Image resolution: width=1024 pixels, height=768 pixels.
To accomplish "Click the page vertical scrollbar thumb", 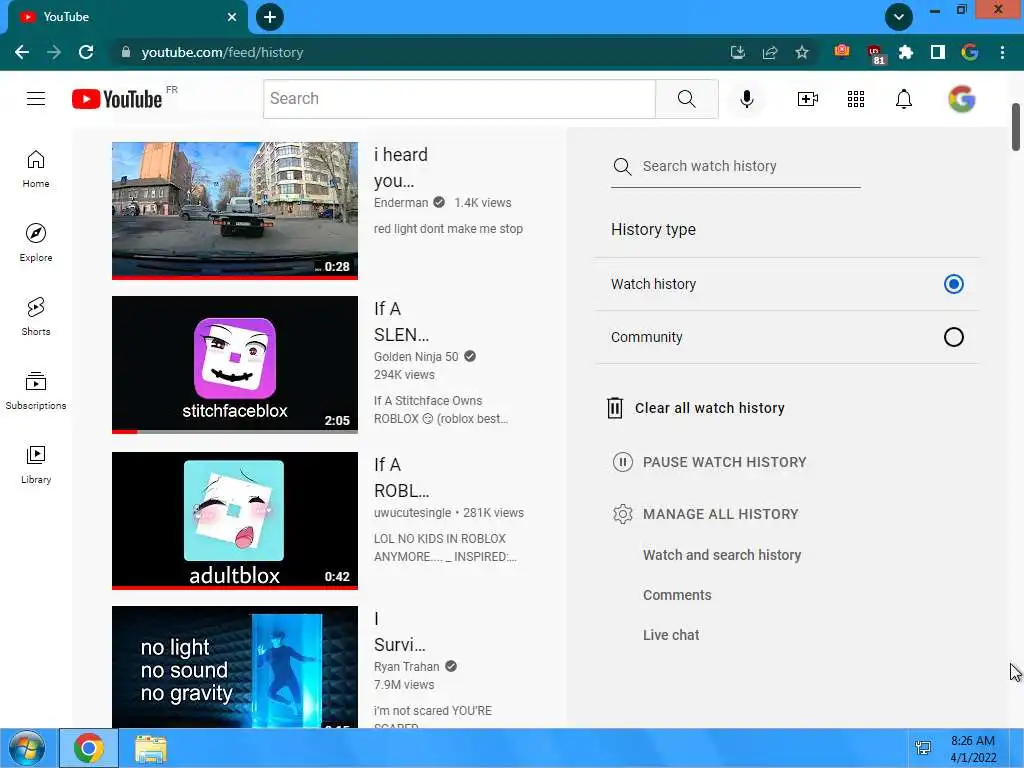I will (x=1016, y=127).
